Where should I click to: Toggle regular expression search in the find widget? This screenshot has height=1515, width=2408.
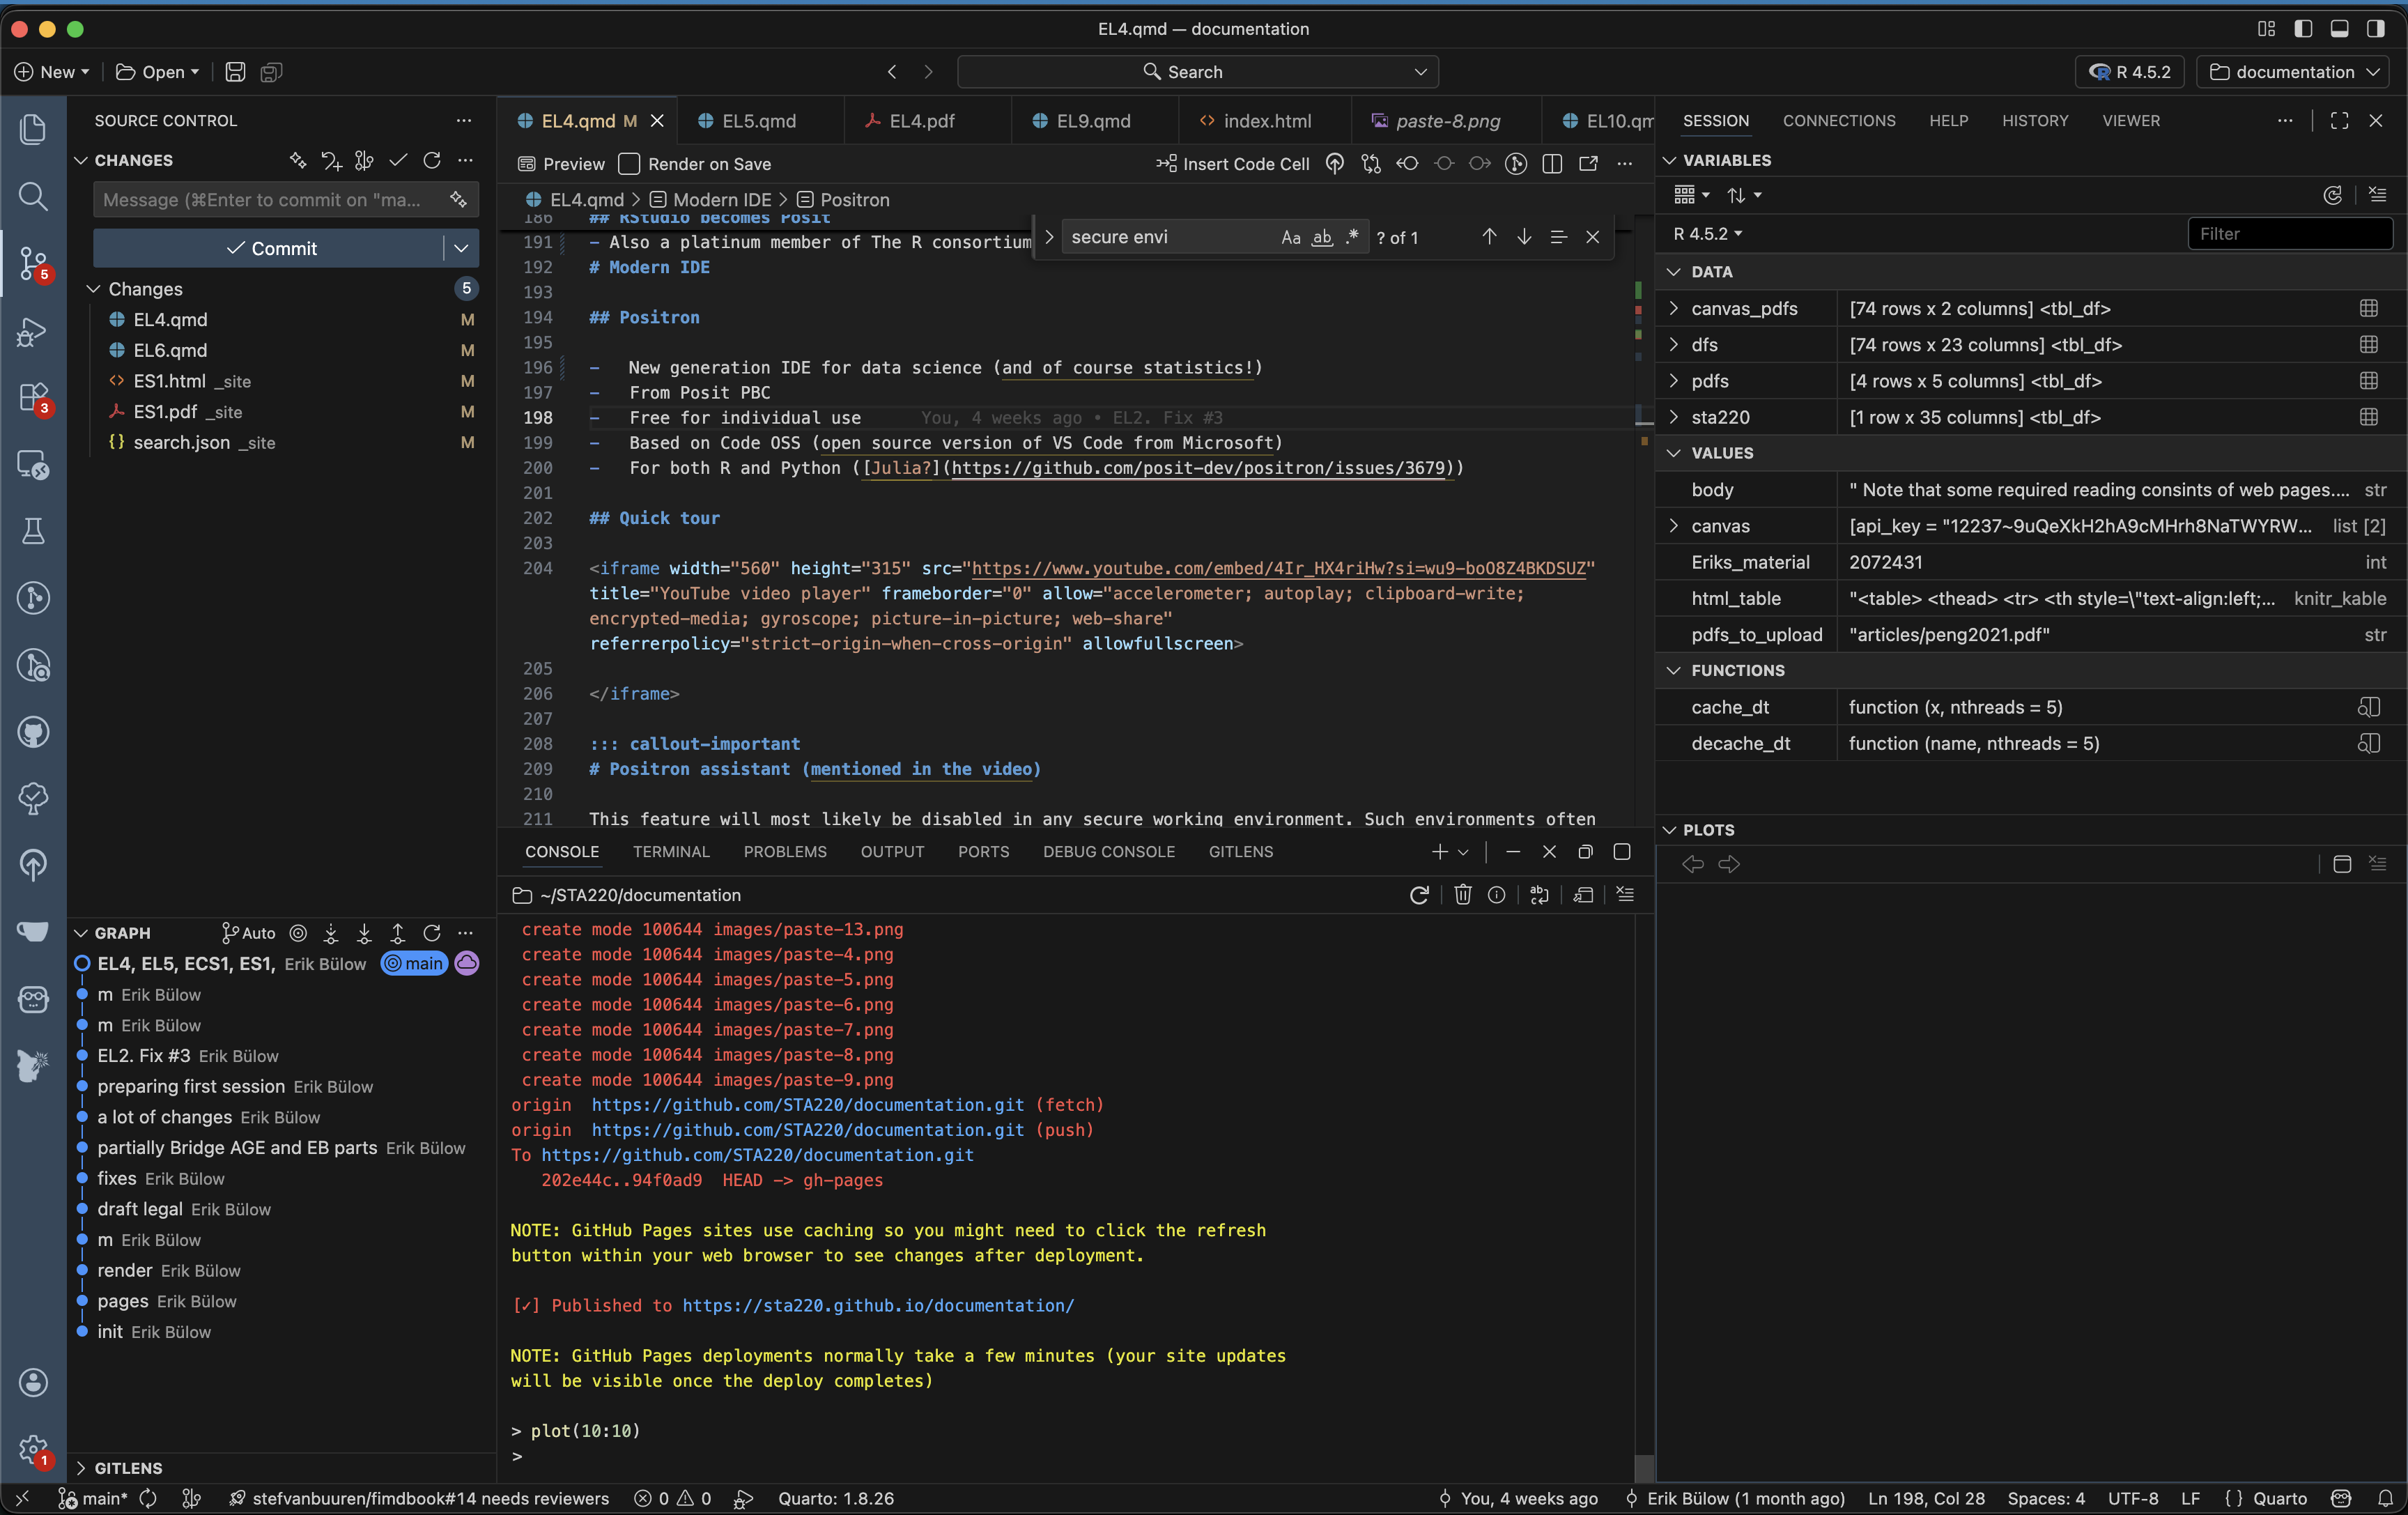[x=1352, y=237]
